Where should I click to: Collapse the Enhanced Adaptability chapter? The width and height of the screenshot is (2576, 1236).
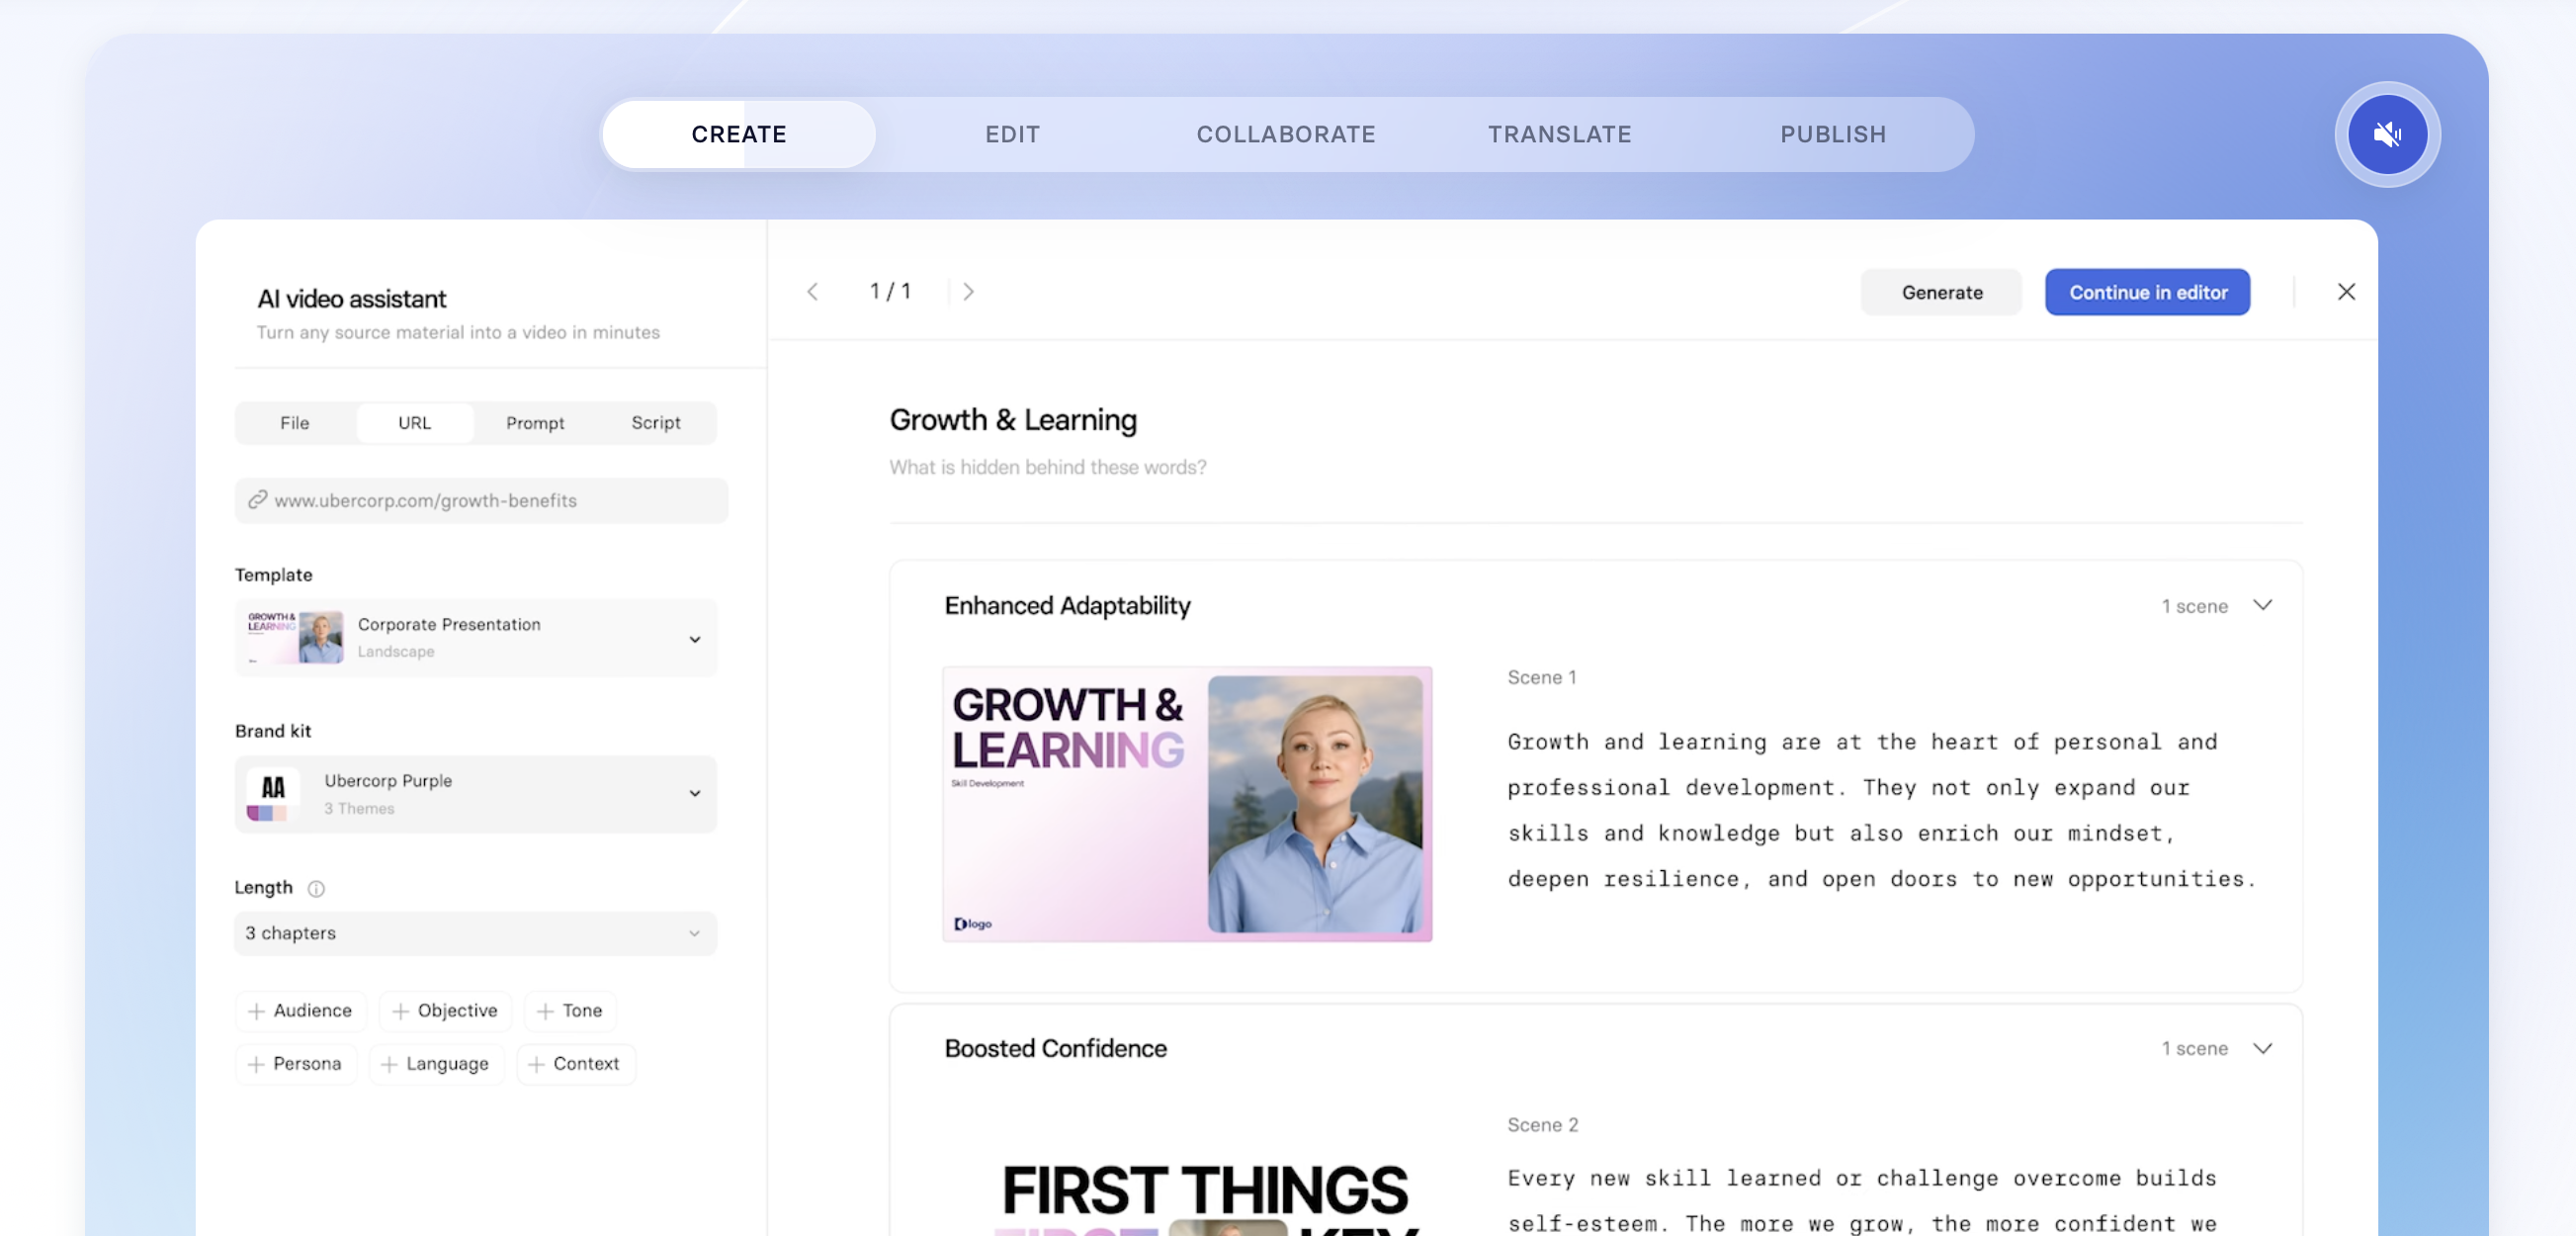coord(2263,605)
